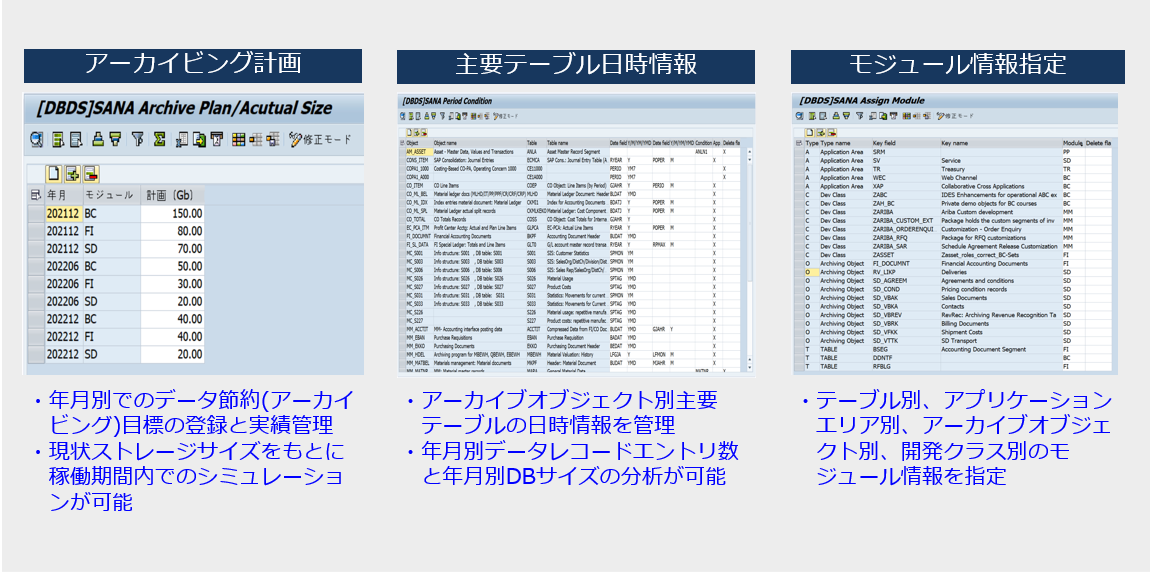Click the 計画 (Gb) column header
1150x572 pixels.
172,195
